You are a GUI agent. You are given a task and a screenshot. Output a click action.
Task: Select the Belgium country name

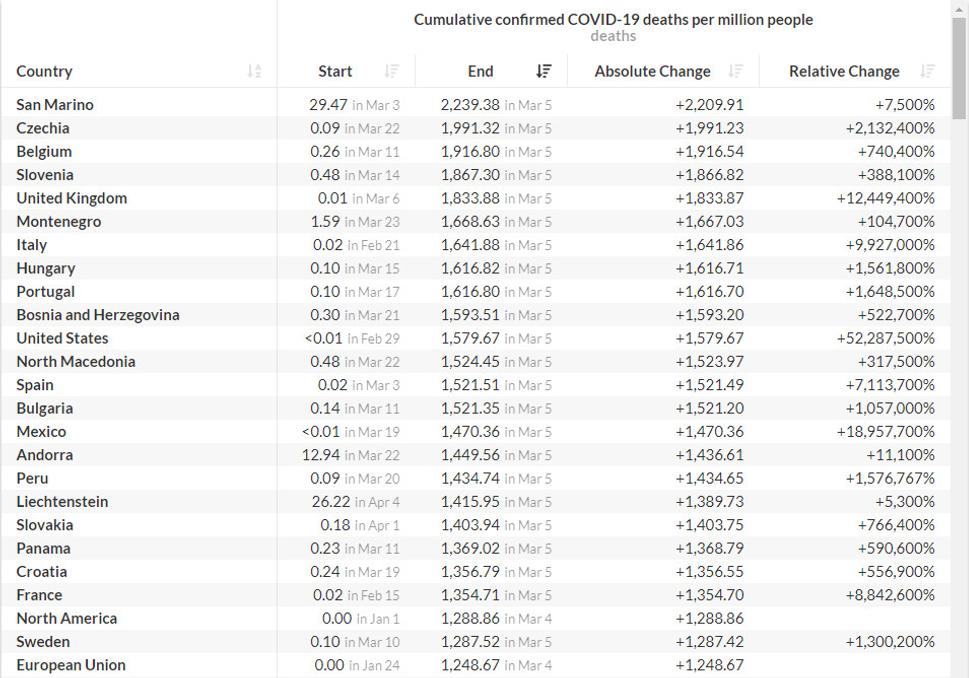[44, 151]
